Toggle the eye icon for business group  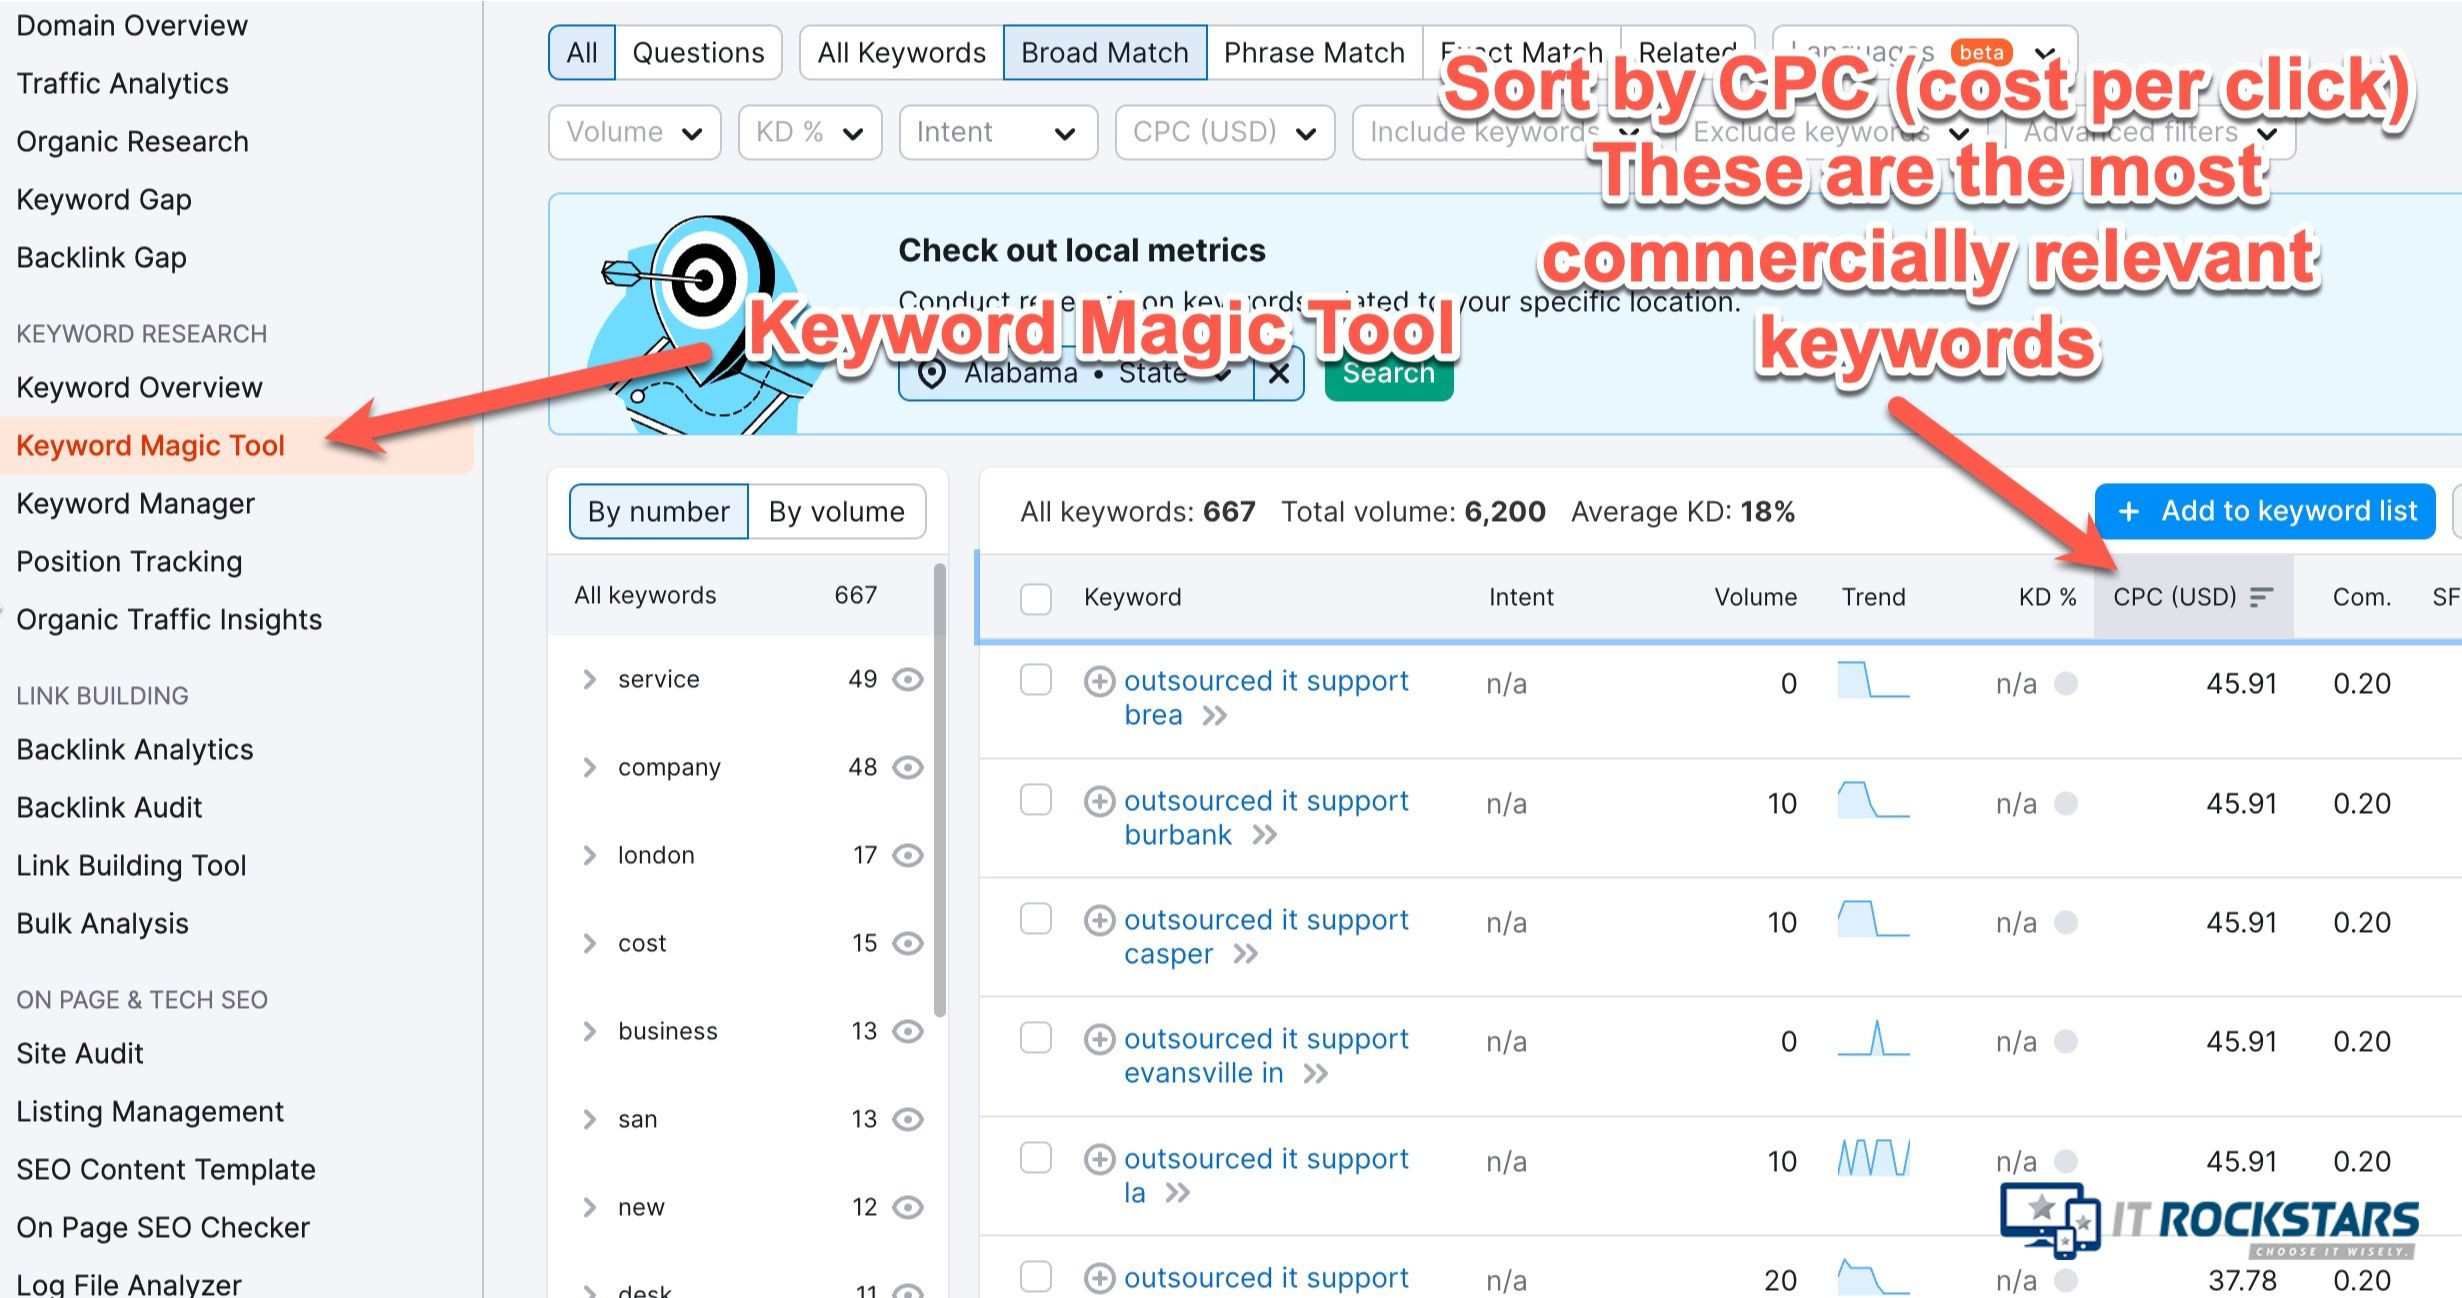(x=908, y=1032)
